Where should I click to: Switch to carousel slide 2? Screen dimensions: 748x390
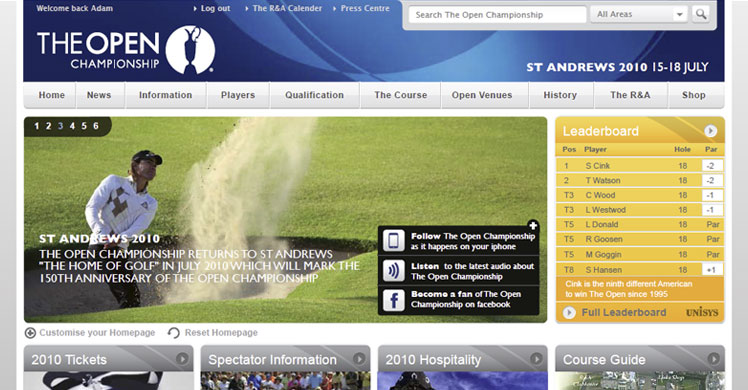[48, 126]
